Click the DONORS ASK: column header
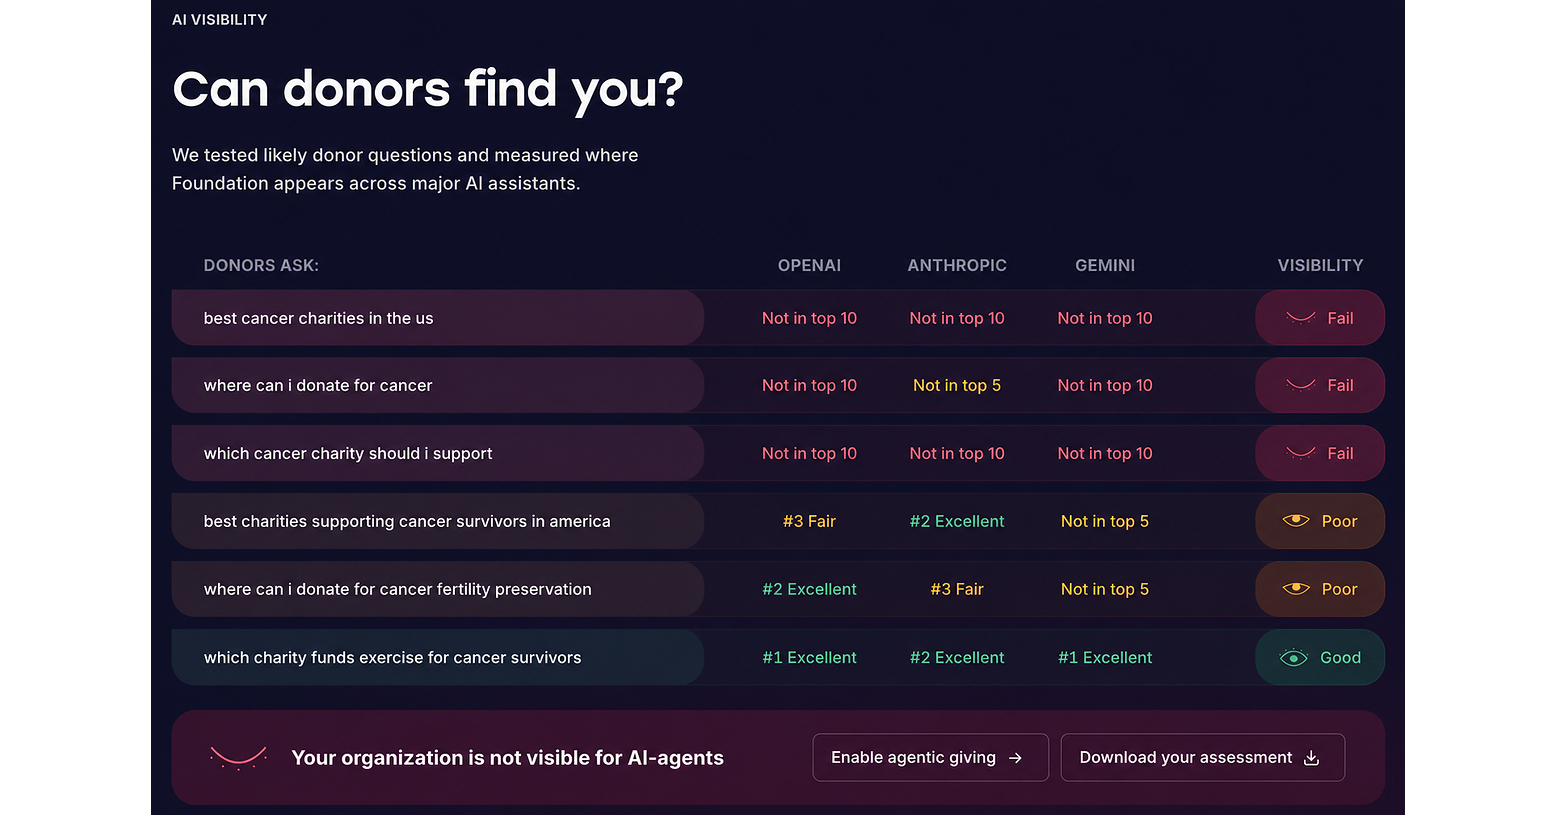This screenshot has height=815, width=1556. coord(261,265)
